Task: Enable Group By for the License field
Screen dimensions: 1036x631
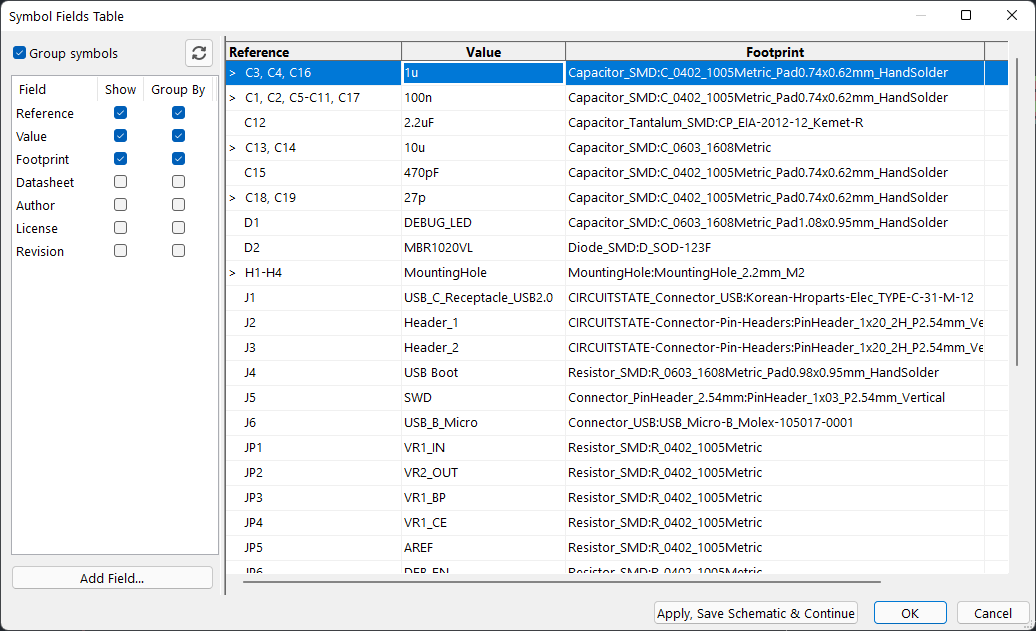Action: point(178,228)
